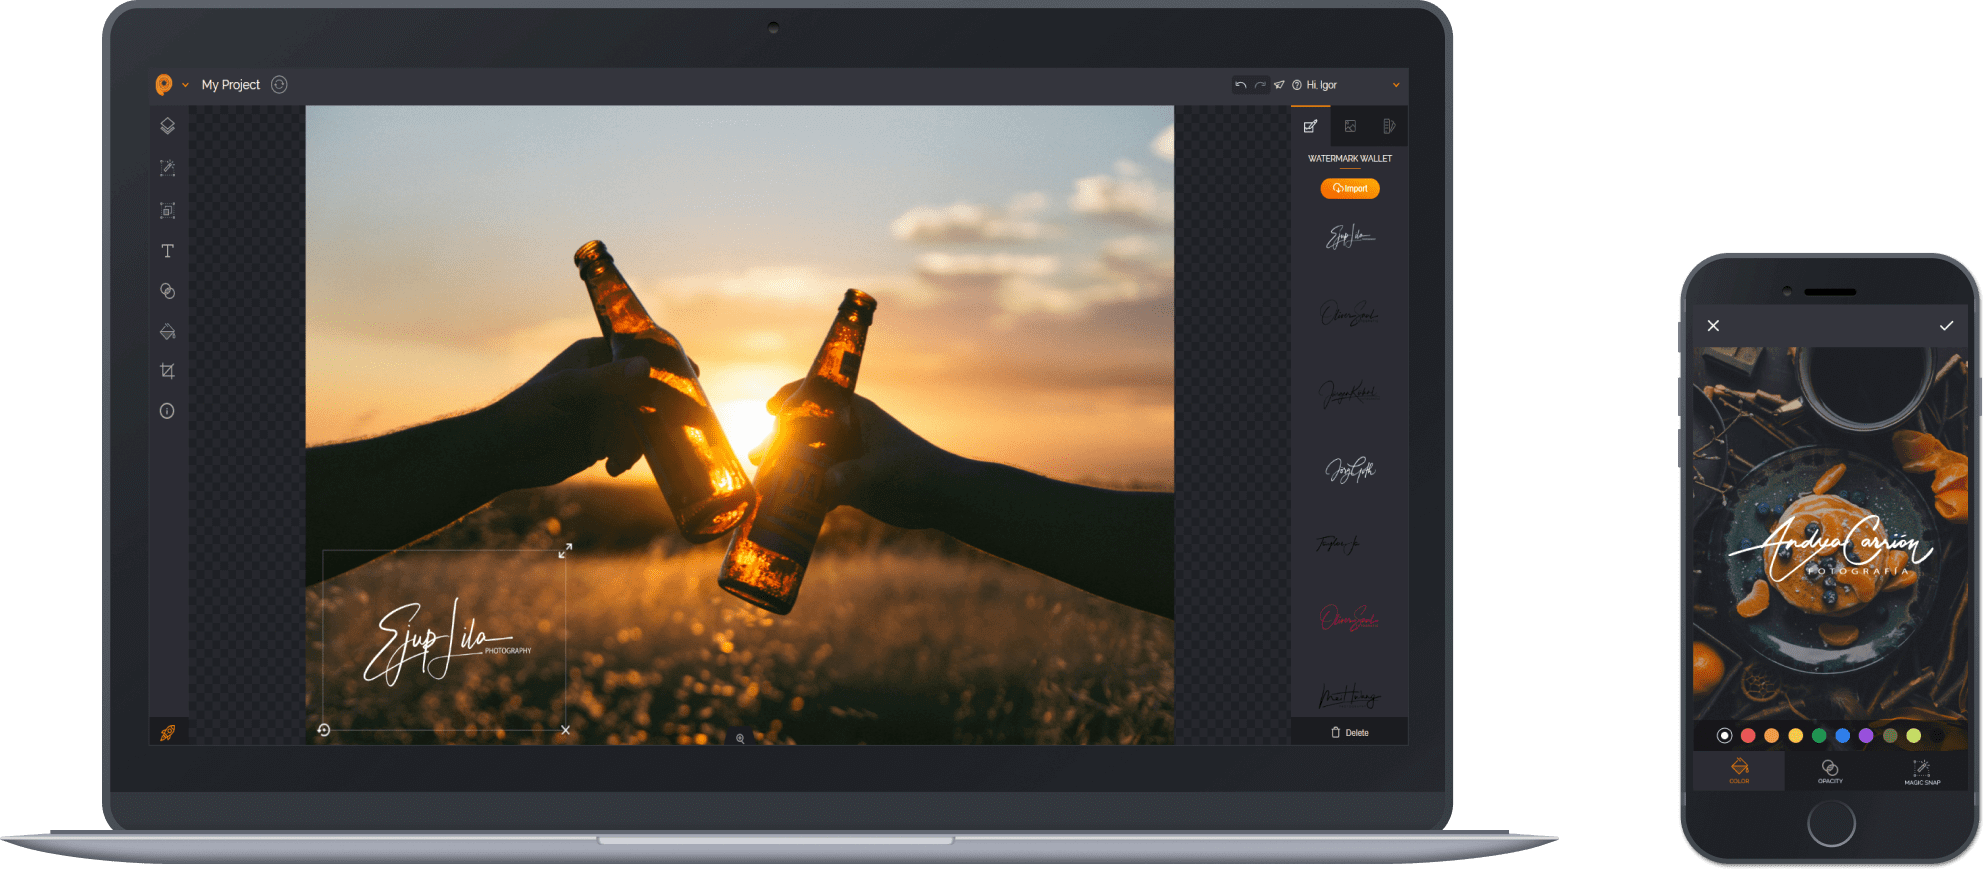Select second signature thumbnail in wallet

[1350, 314]
